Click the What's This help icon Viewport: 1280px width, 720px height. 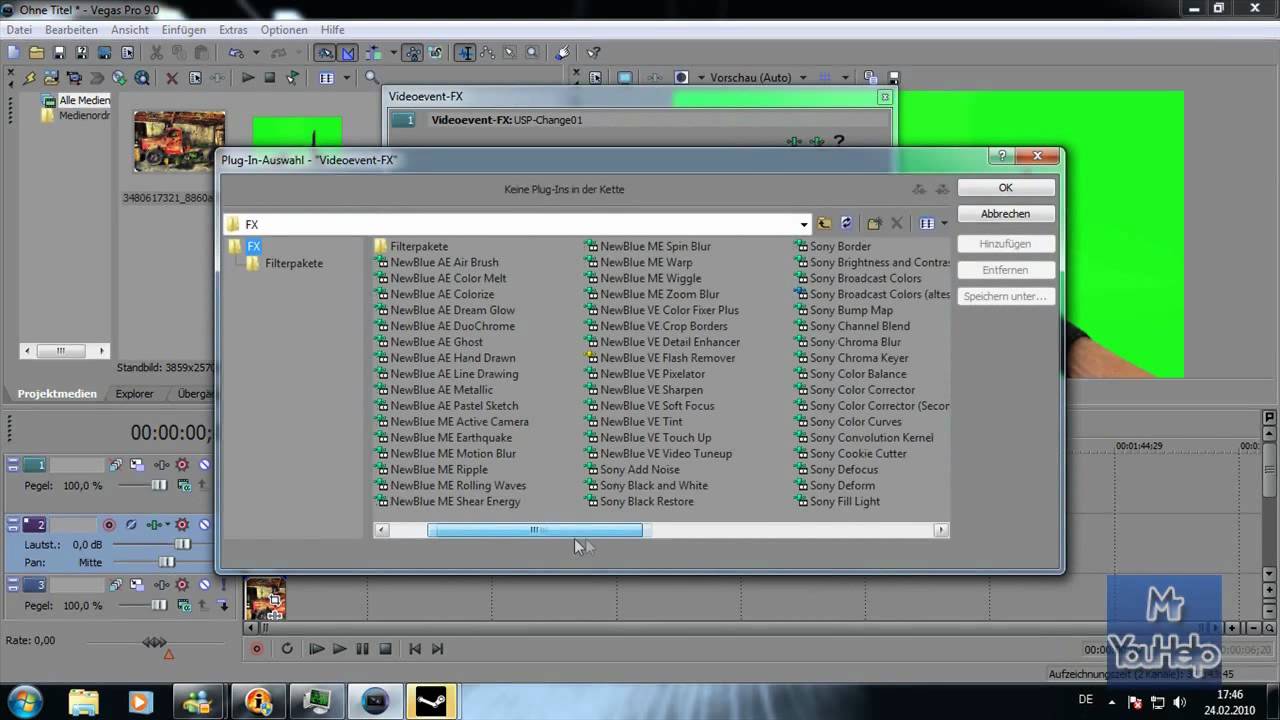[x=593, y=53]
